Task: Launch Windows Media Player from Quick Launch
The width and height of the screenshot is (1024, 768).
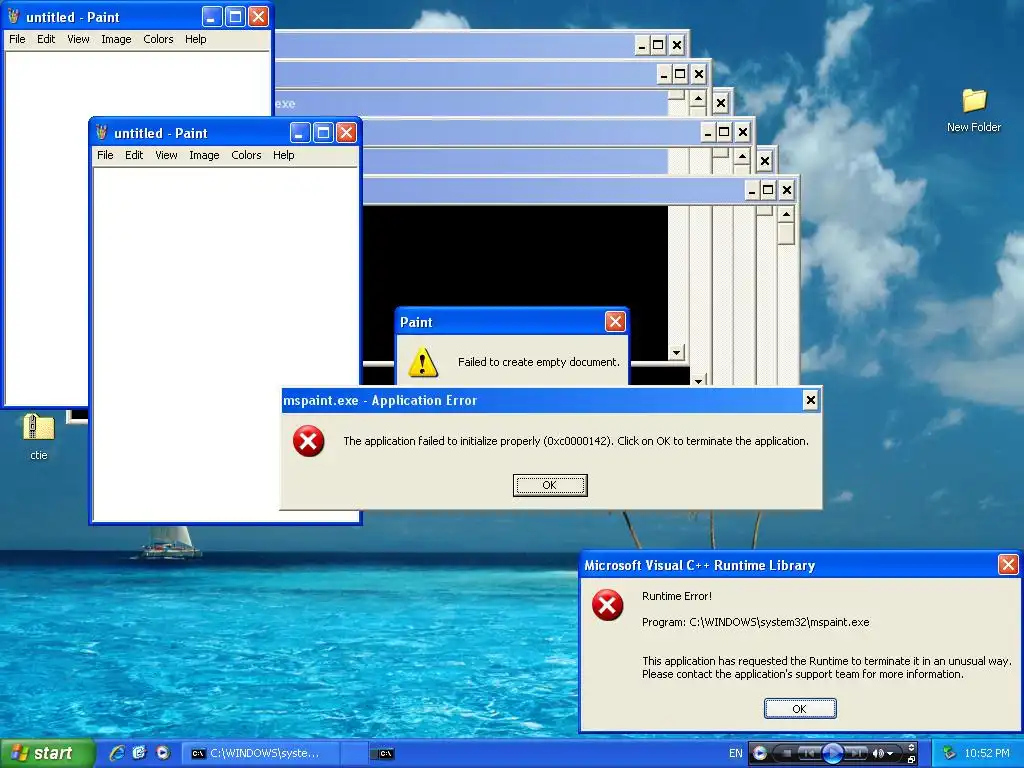Action: [163, 753]
